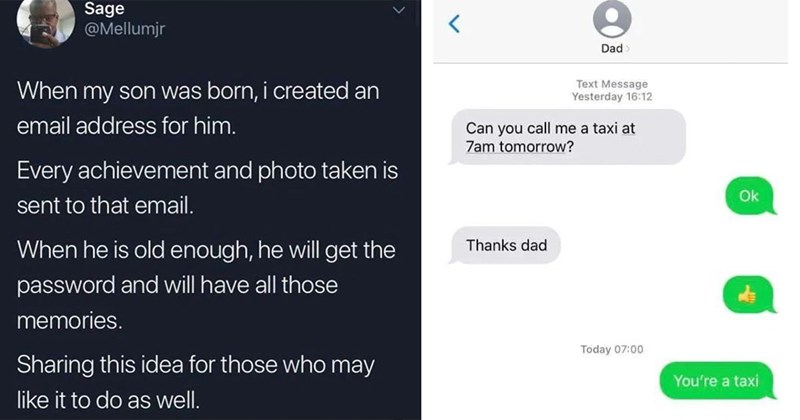Select the "You're a taxi" bubble
Screen dimensions: 800x420
716,381
